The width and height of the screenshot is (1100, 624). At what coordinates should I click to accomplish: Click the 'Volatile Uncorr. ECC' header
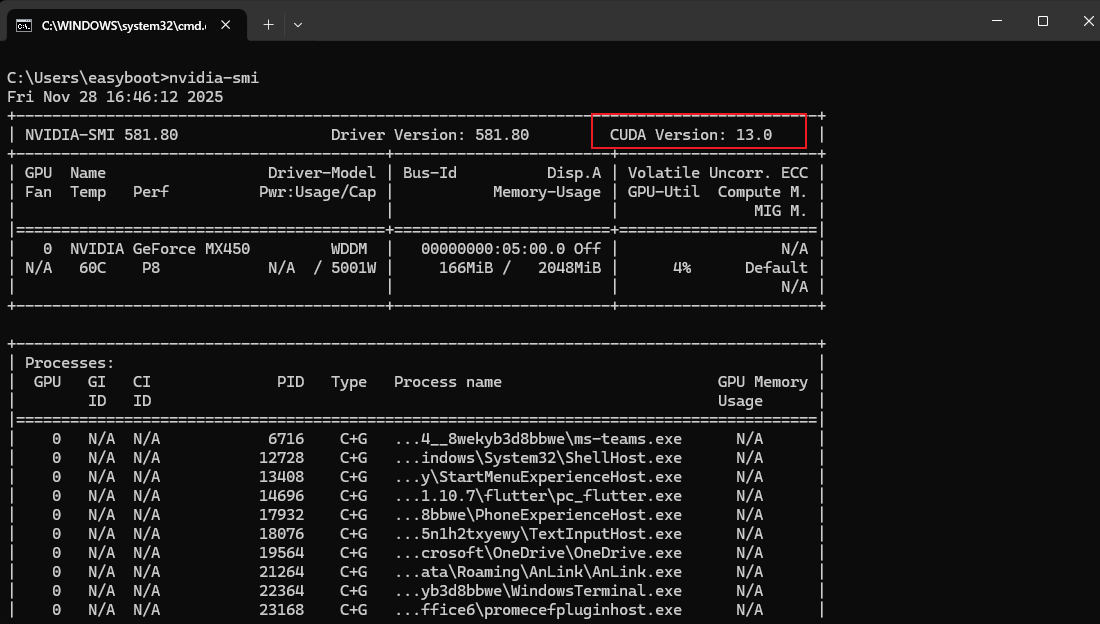pos(718,173)
